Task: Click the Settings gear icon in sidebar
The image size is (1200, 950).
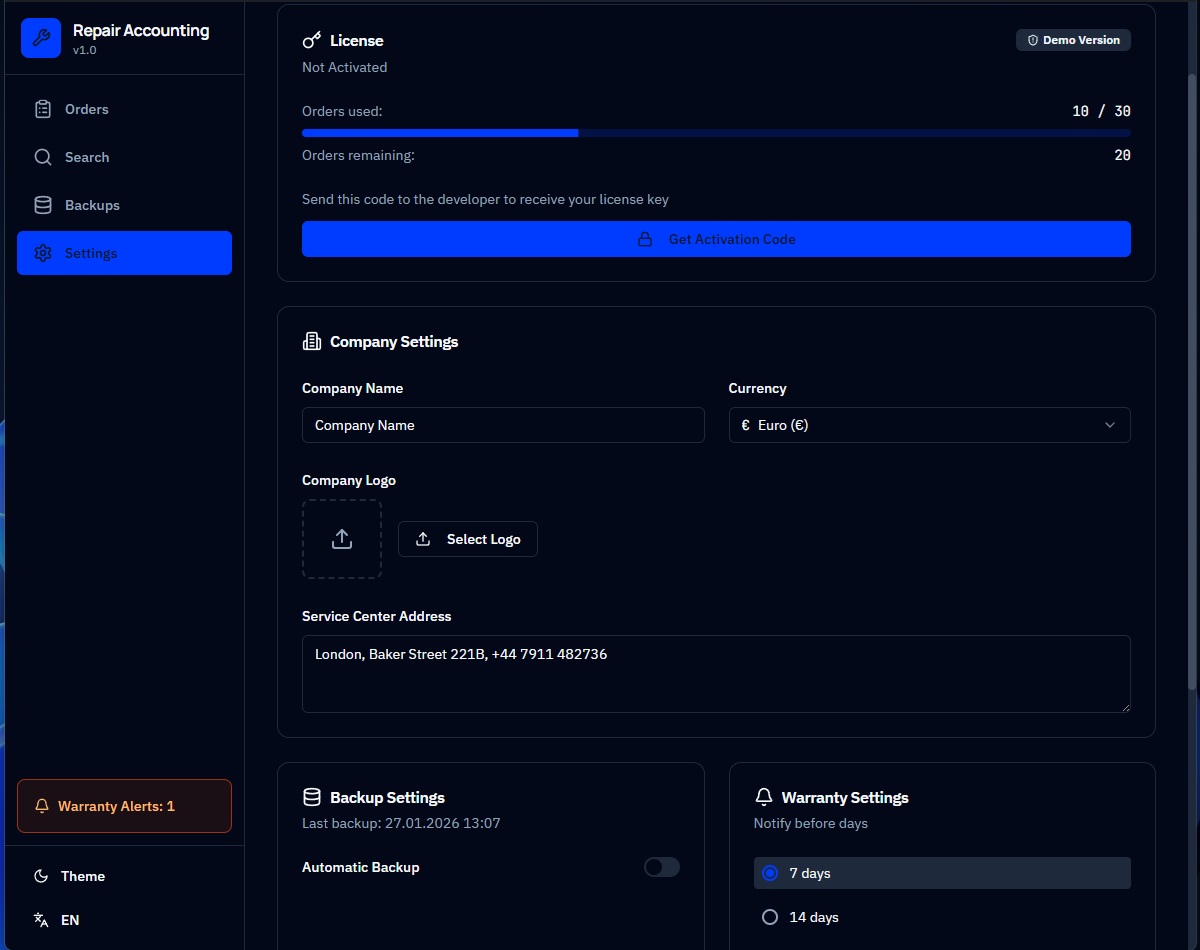Action: [x=43, y=253]
